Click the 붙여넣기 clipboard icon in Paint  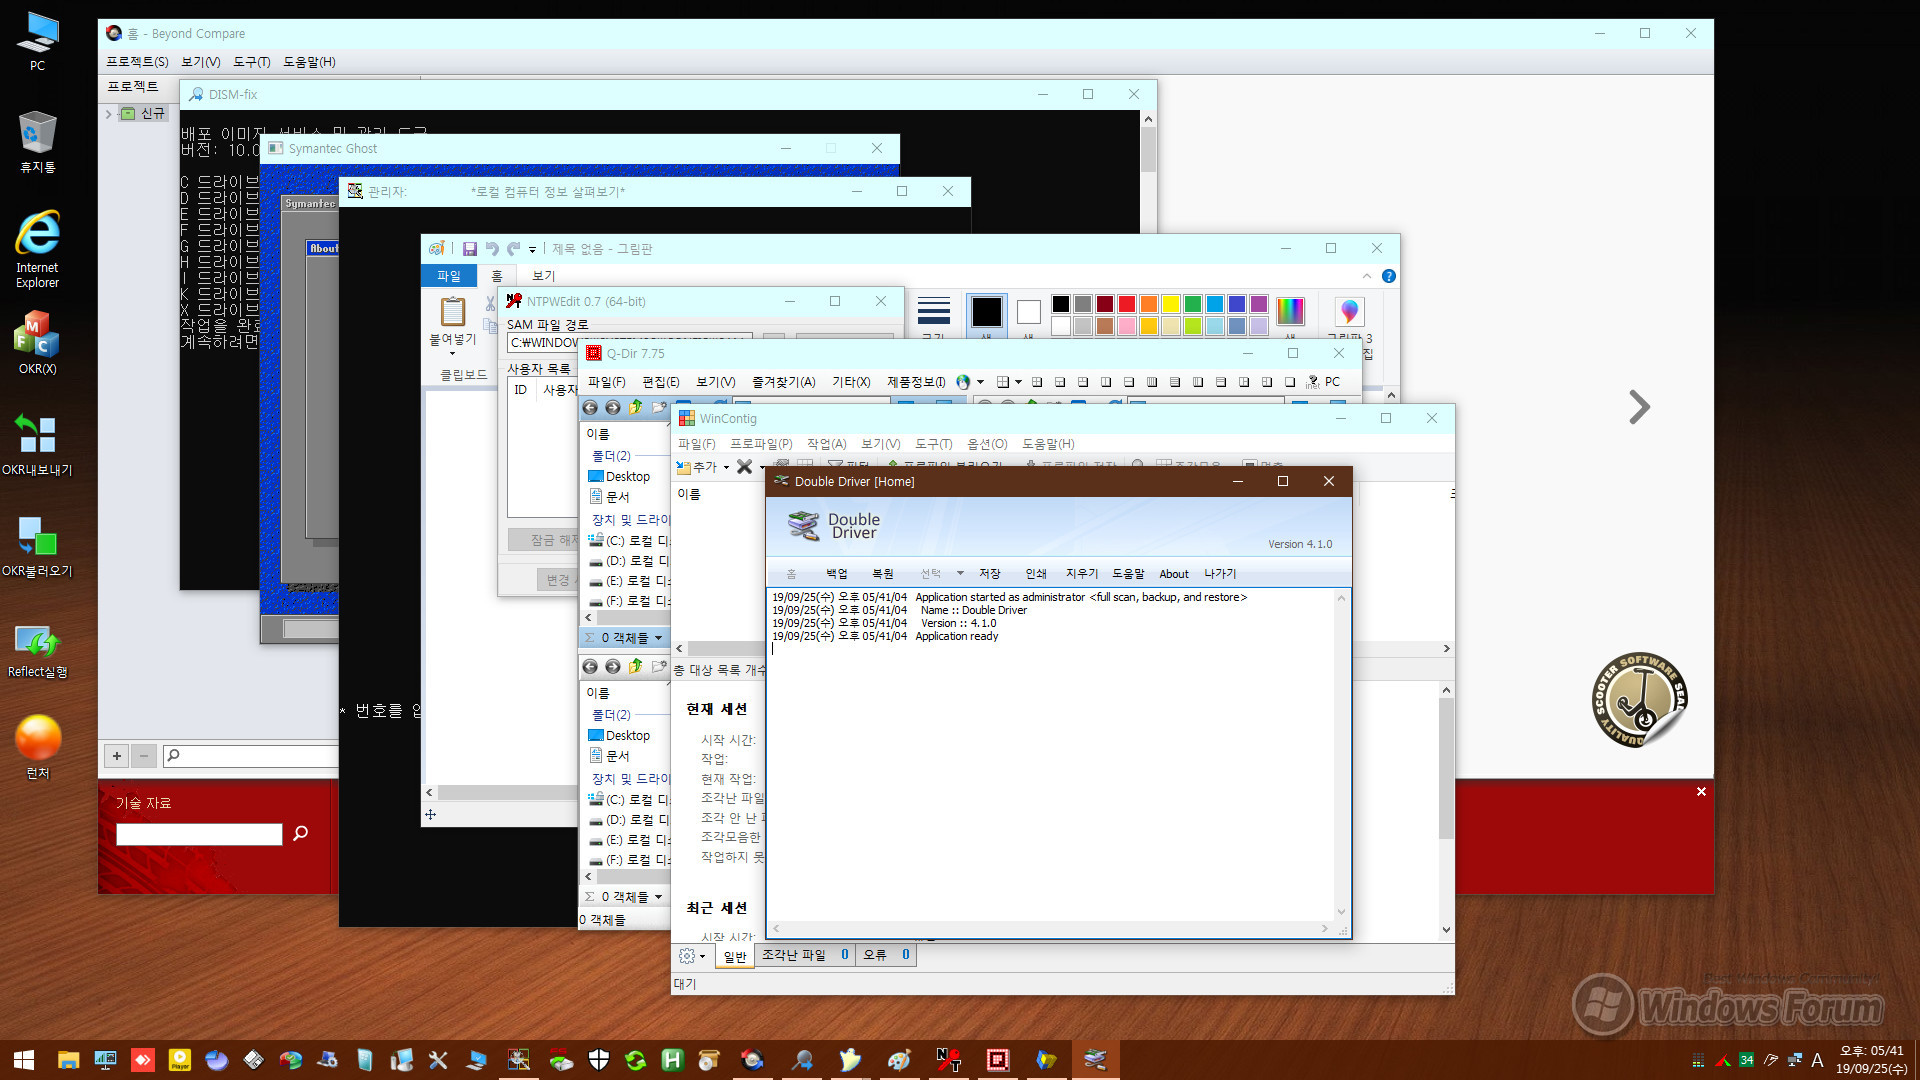coord(453,312)
